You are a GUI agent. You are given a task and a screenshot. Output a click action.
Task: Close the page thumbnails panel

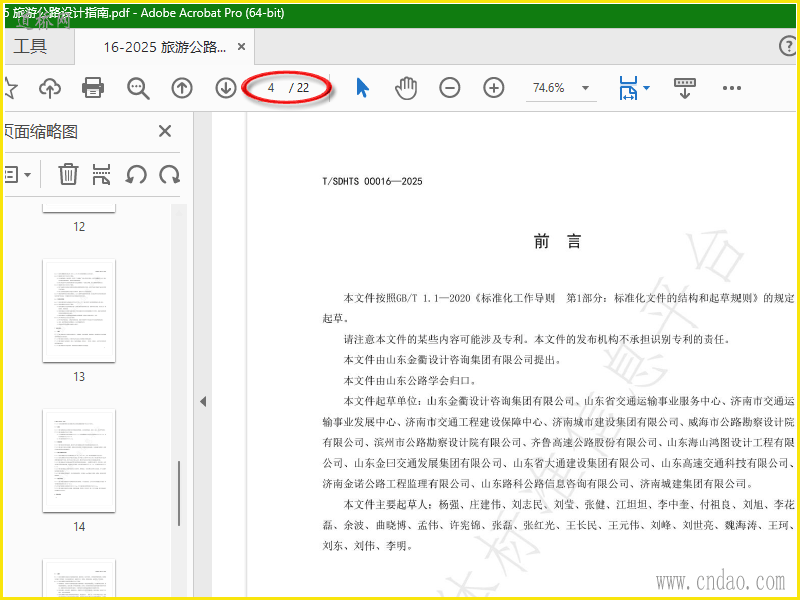pos(165,131)
